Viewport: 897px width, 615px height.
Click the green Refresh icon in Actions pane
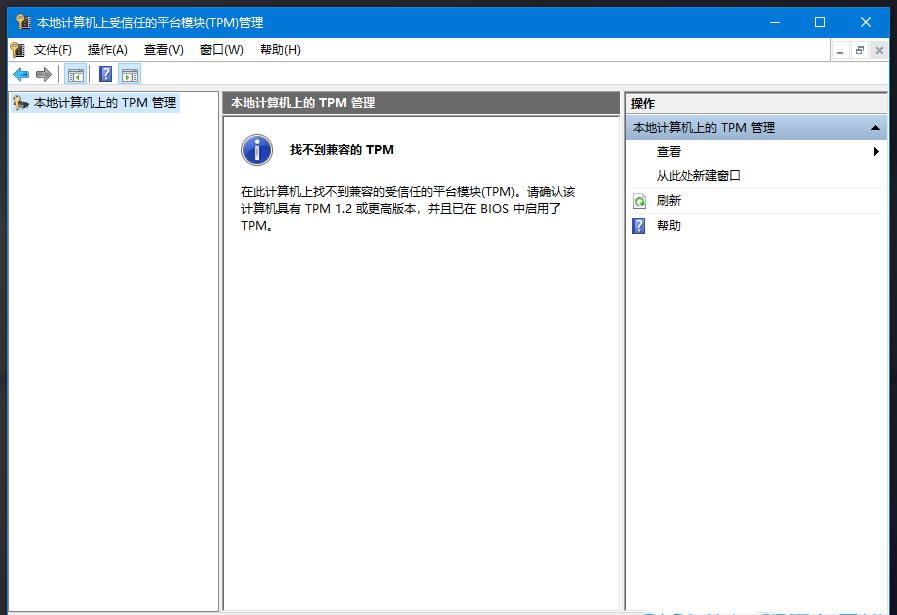639,200
